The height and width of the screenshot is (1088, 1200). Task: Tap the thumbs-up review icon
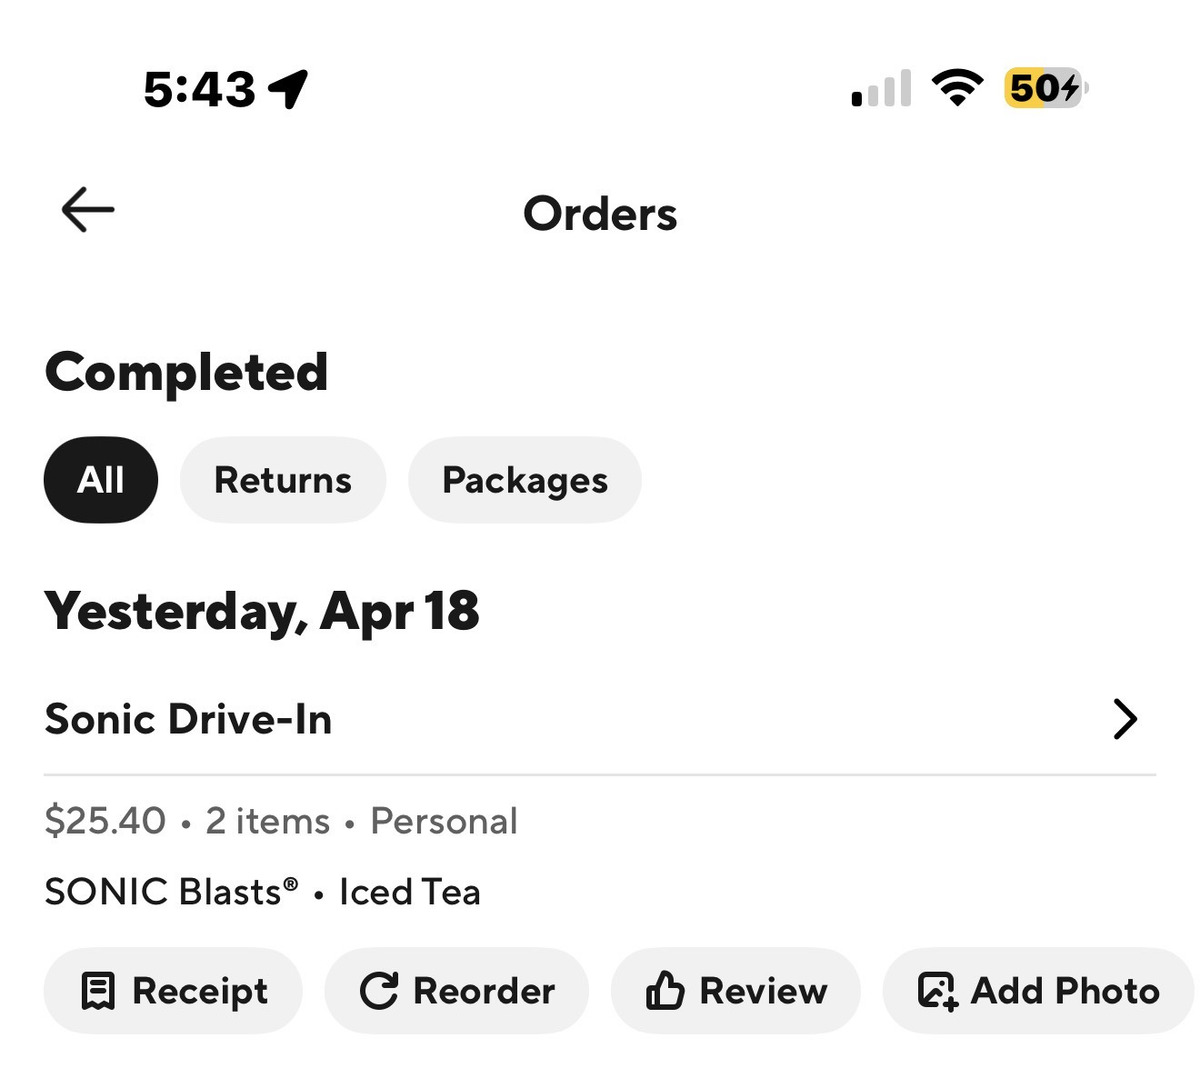(x=665, y=991)
